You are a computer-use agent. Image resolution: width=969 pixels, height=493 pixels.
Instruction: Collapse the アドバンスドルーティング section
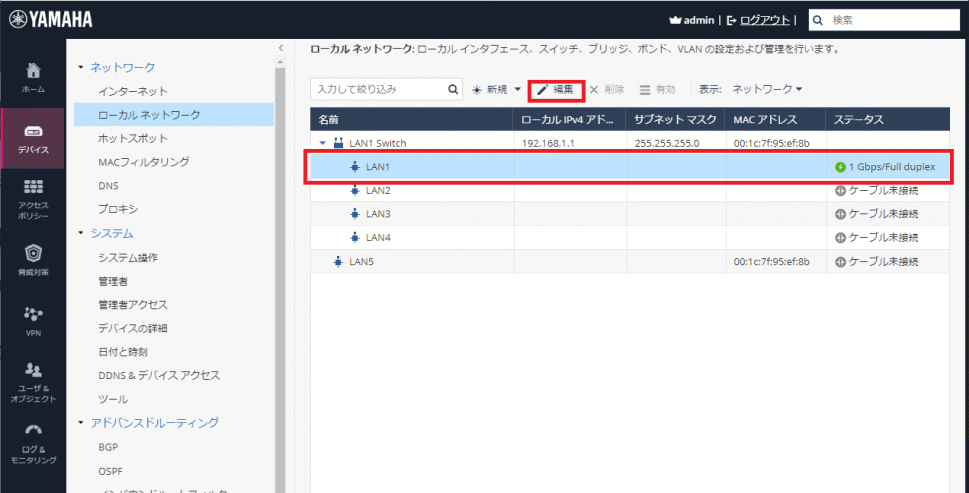pyautogui.click(x=81, y=423)
